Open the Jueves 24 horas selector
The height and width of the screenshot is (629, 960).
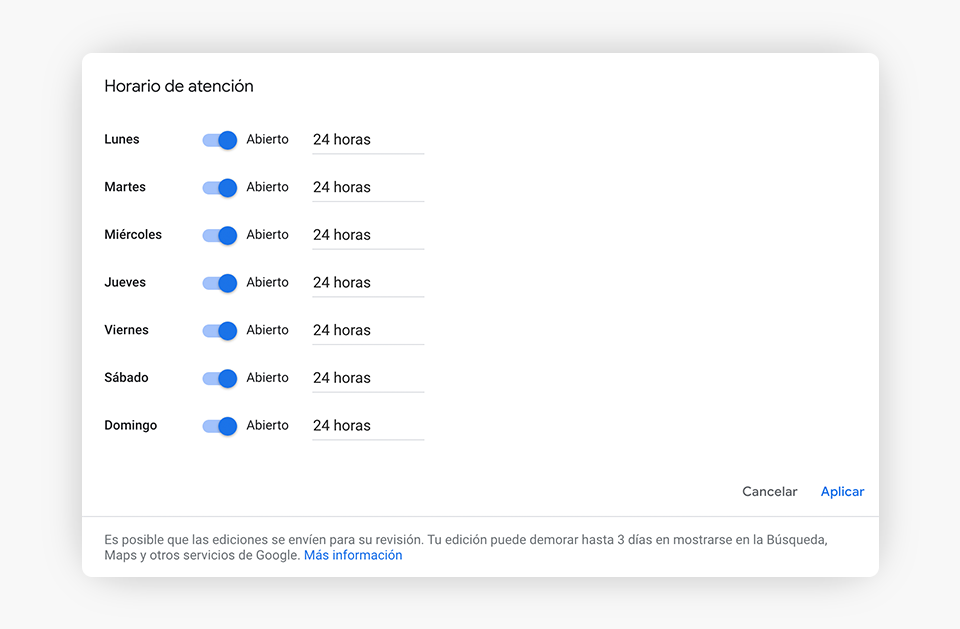368,284
